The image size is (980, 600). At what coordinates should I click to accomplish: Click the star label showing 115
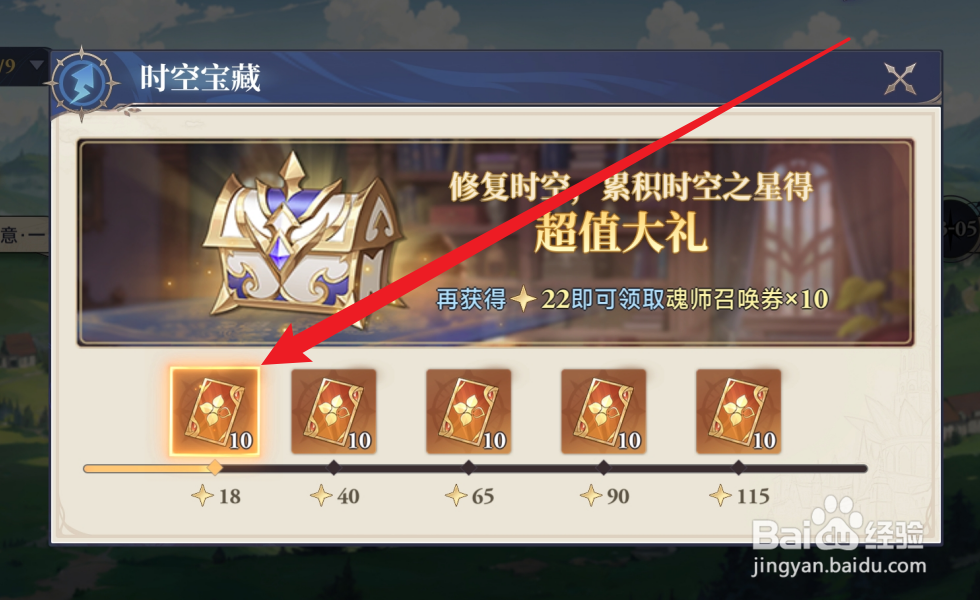click(x=739, y=496)
